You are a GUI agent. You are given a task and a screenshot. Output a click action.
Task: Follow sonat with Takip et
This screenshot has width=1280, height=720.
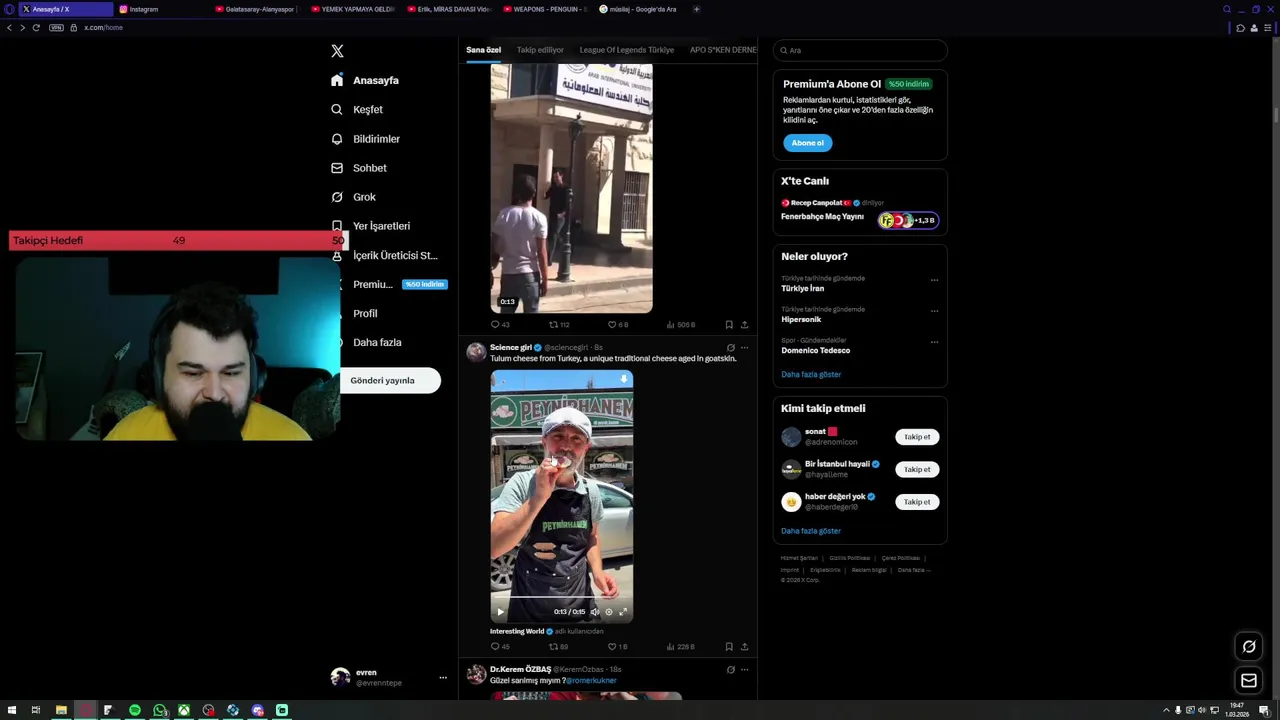pos(917,437)
